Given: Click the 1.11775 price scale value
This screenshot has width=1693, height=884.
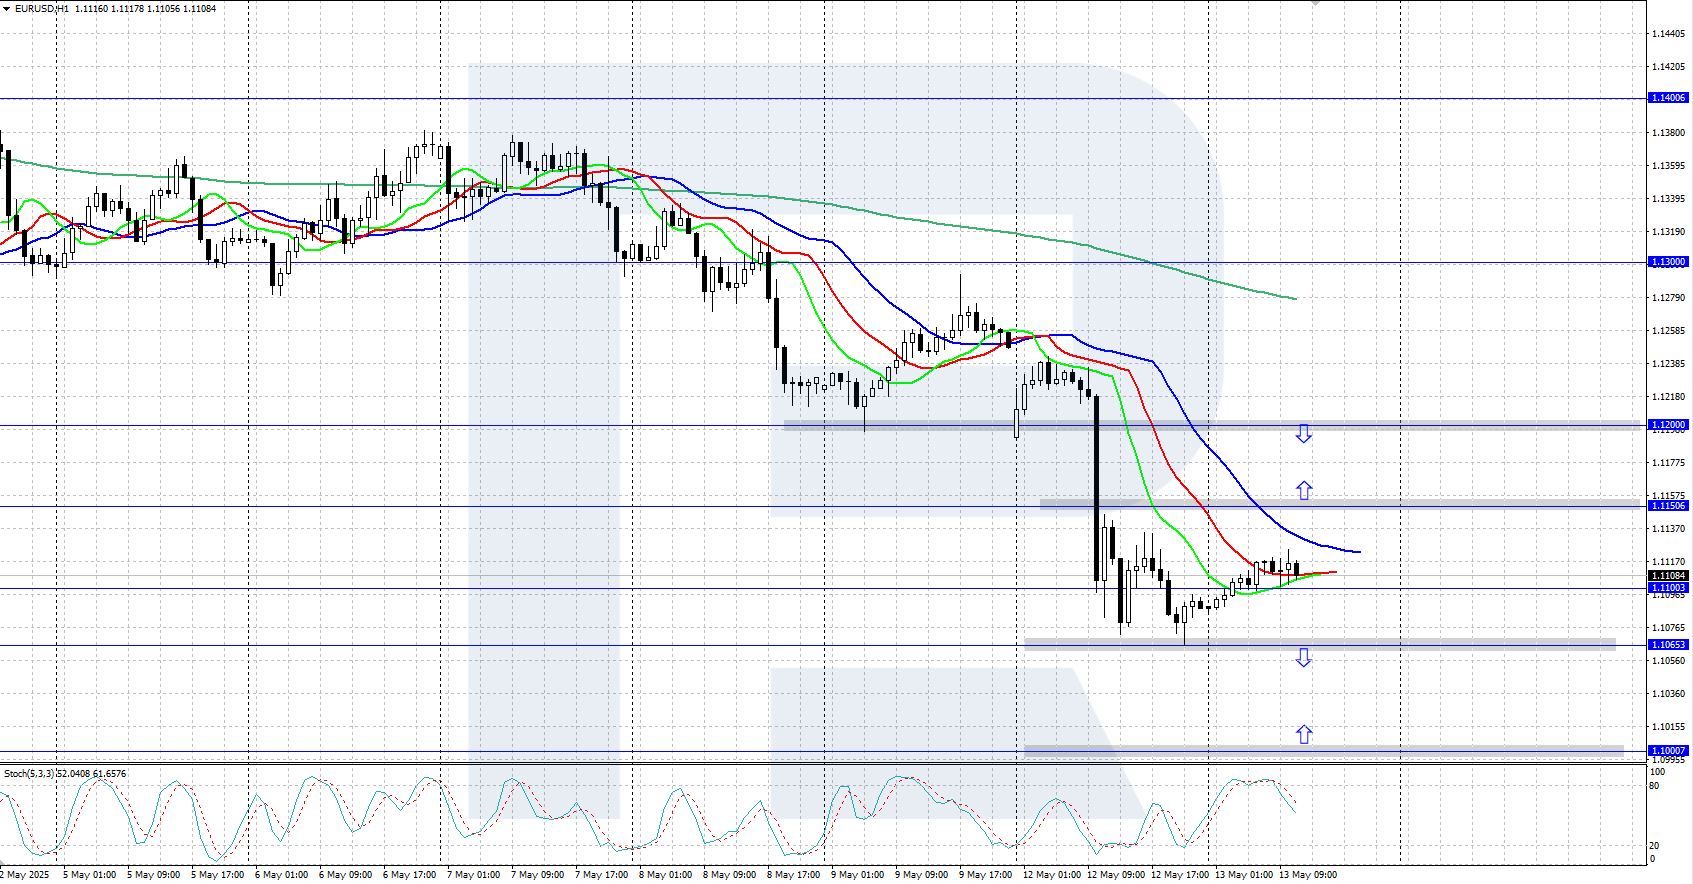Looking at the screenshot, I should tap(1668, 463).
